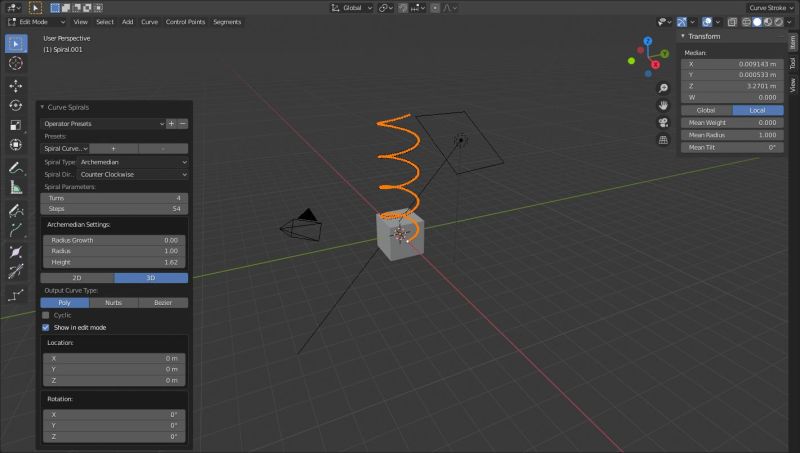This screenshot has height=453, width=800.
Task: Set output curve type to Nurbs
Action: 114,303
